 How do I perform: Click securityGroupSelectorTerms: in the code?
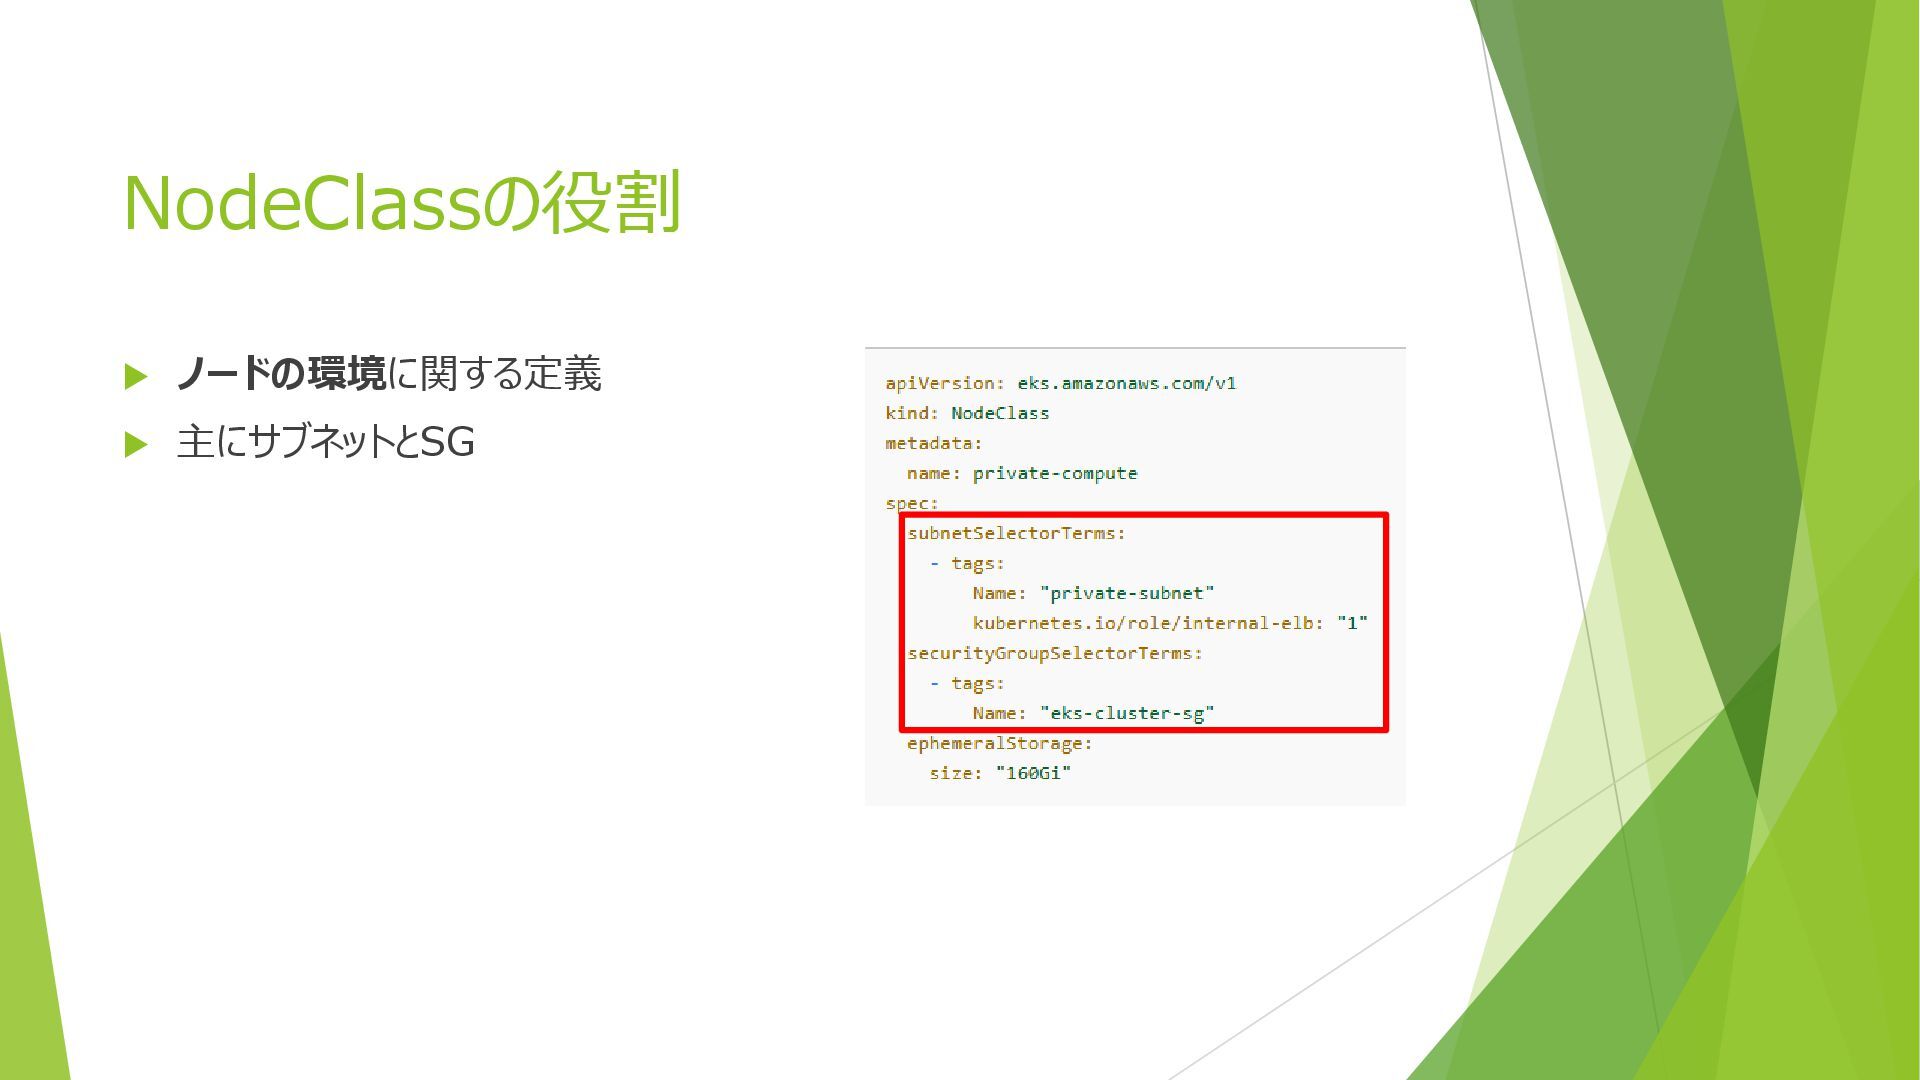1054,653
